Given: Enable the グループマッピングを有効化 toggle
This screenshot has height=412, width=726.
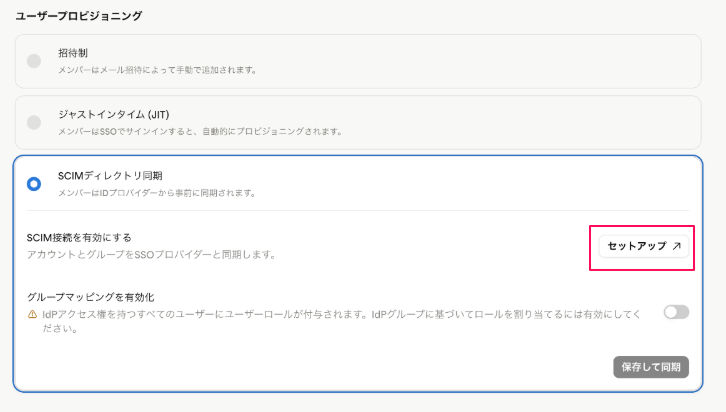Looking at the screenshot, I should coord(676,312).
